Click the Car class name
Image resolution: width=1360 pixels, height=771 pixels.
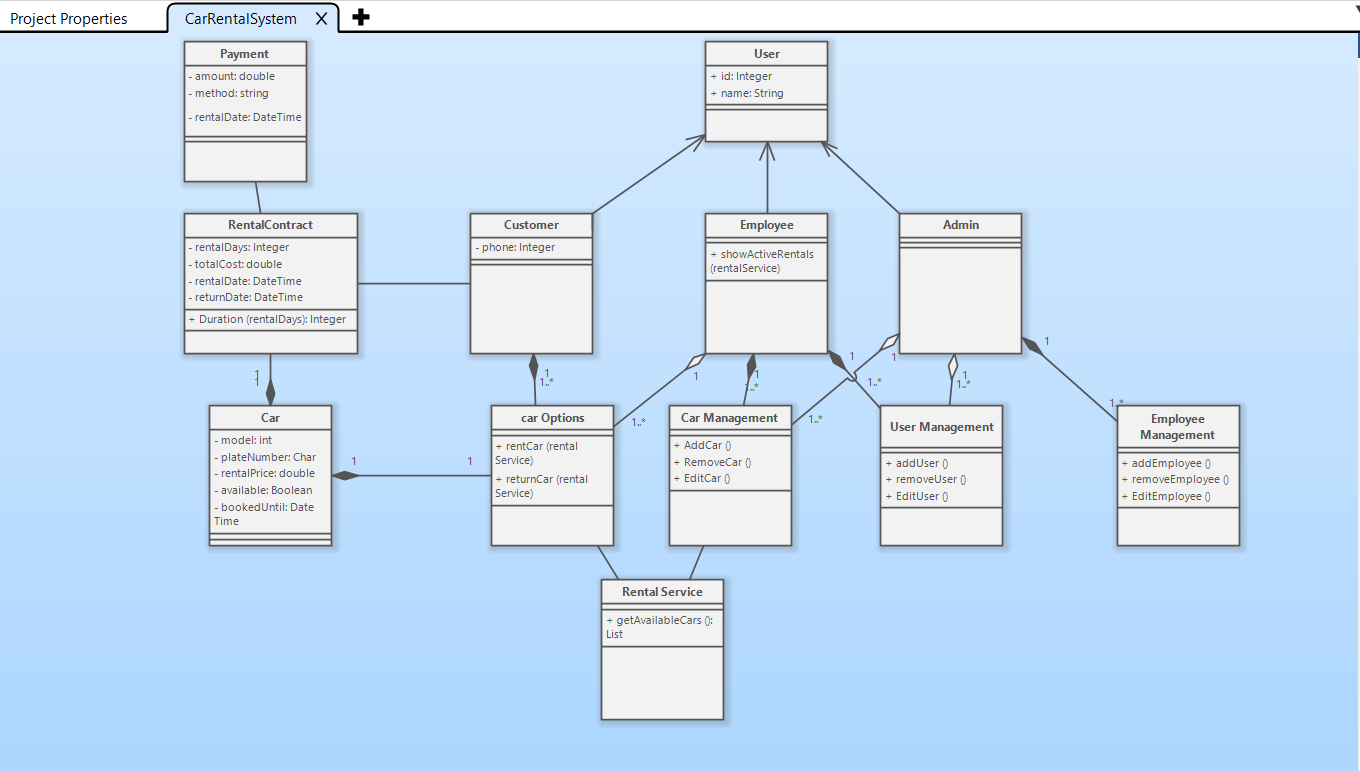270,418
